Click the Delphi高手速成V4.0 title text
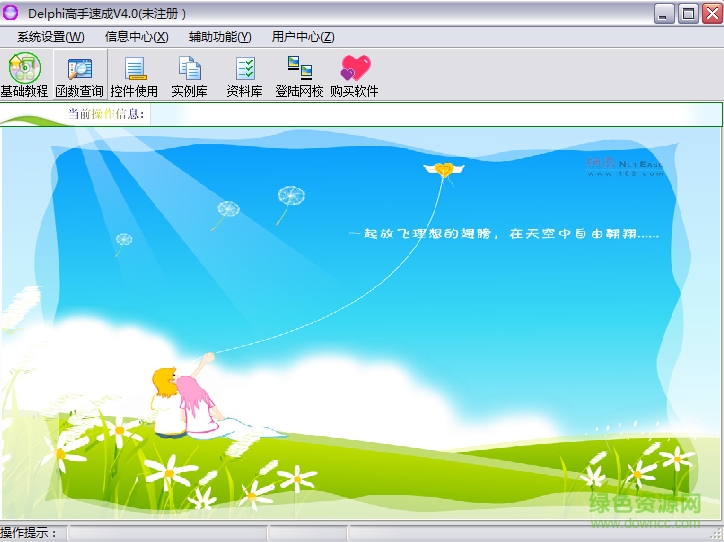Image resolution: width=724 pixels, height=542 pixels. [107, 13]
